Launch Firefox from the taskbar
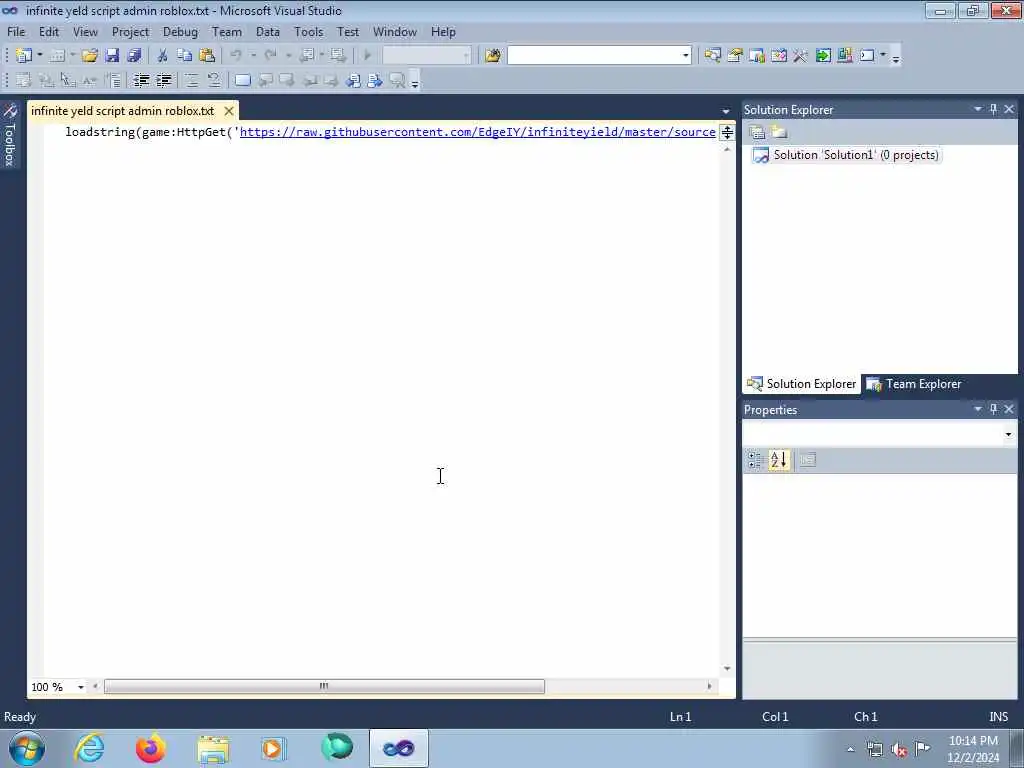The height and width of the screenshot is (768, 1024). click(150, 748)
